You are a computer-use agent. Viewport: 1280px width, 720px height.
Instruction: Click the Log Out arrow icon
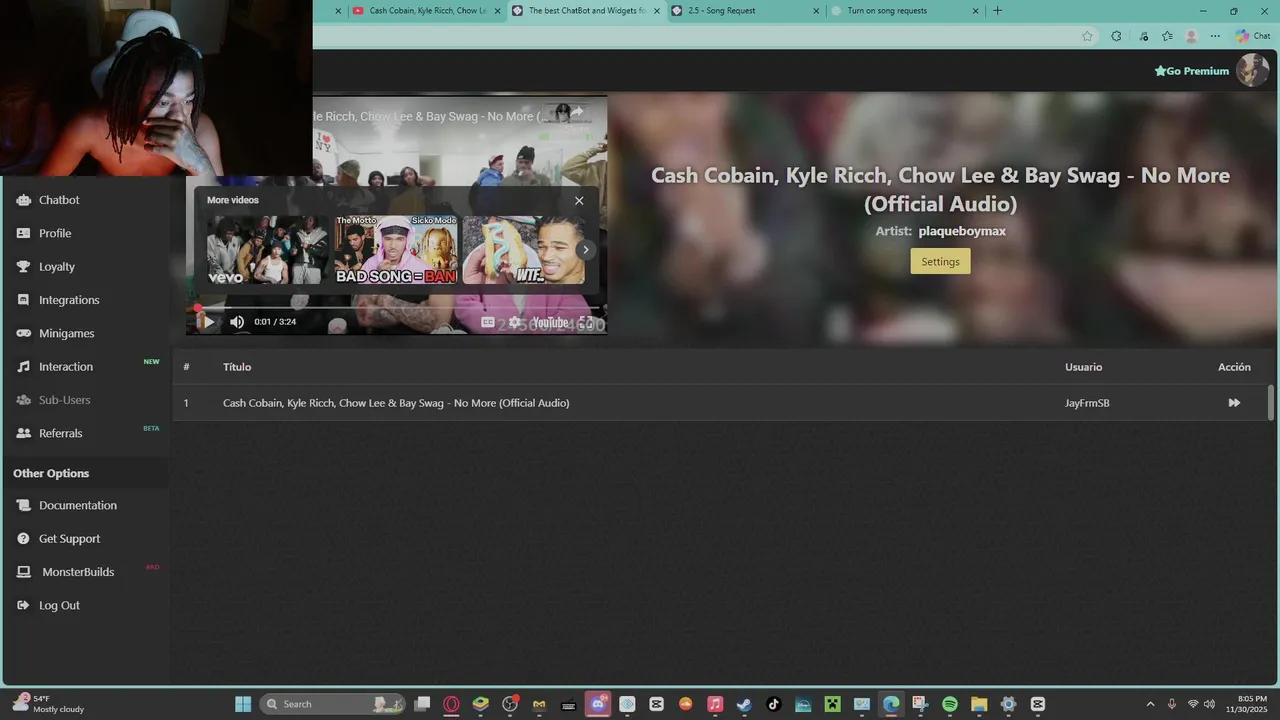[x=23, y=605]
